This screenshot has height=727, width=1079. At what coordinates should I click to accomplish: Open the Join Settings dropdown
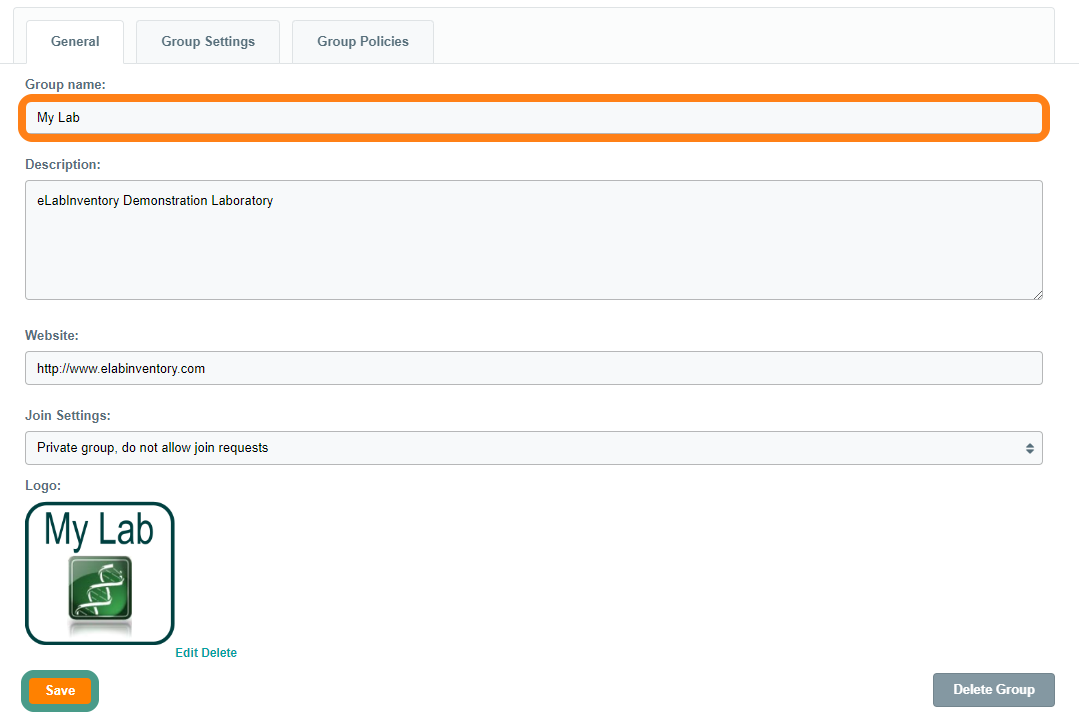(533, 448)
